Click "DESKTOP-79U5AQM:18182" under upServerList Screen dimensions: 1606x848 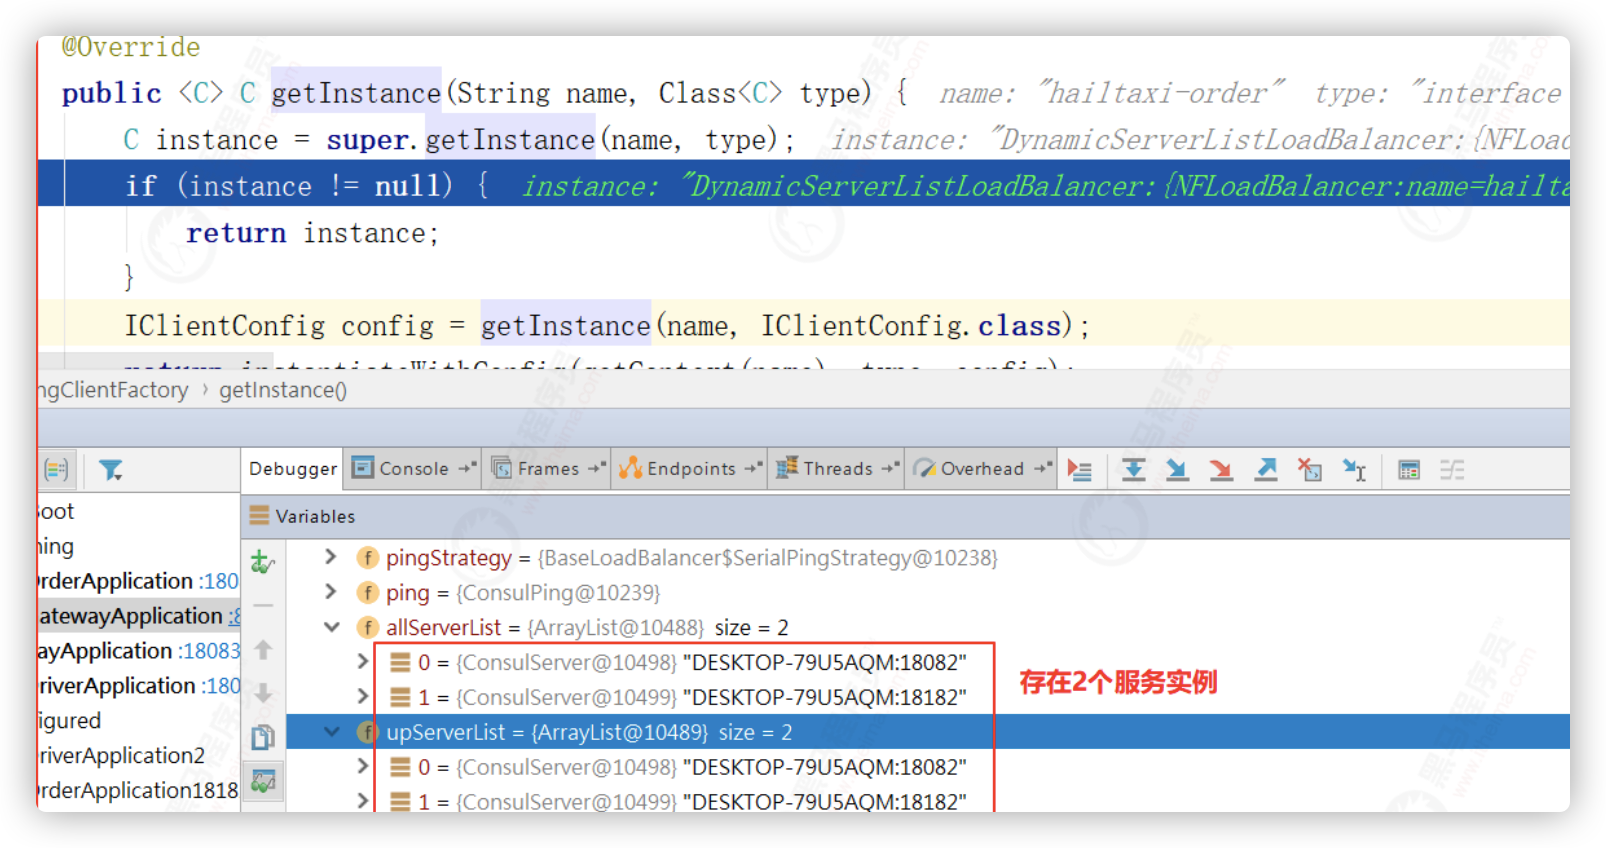tap(825, 802)
